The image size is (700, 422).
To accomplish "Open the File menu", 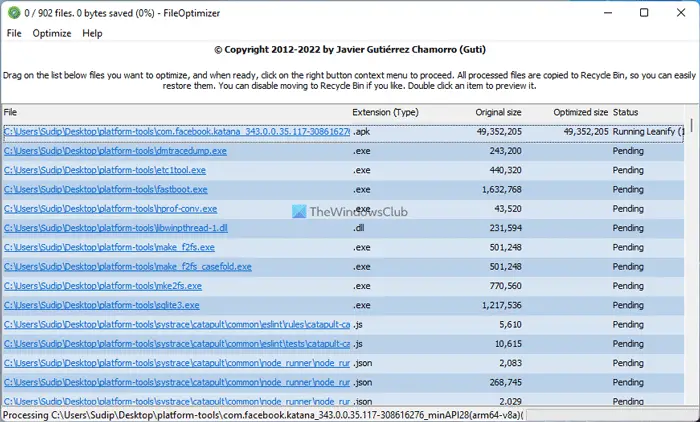I will (14, 33).
